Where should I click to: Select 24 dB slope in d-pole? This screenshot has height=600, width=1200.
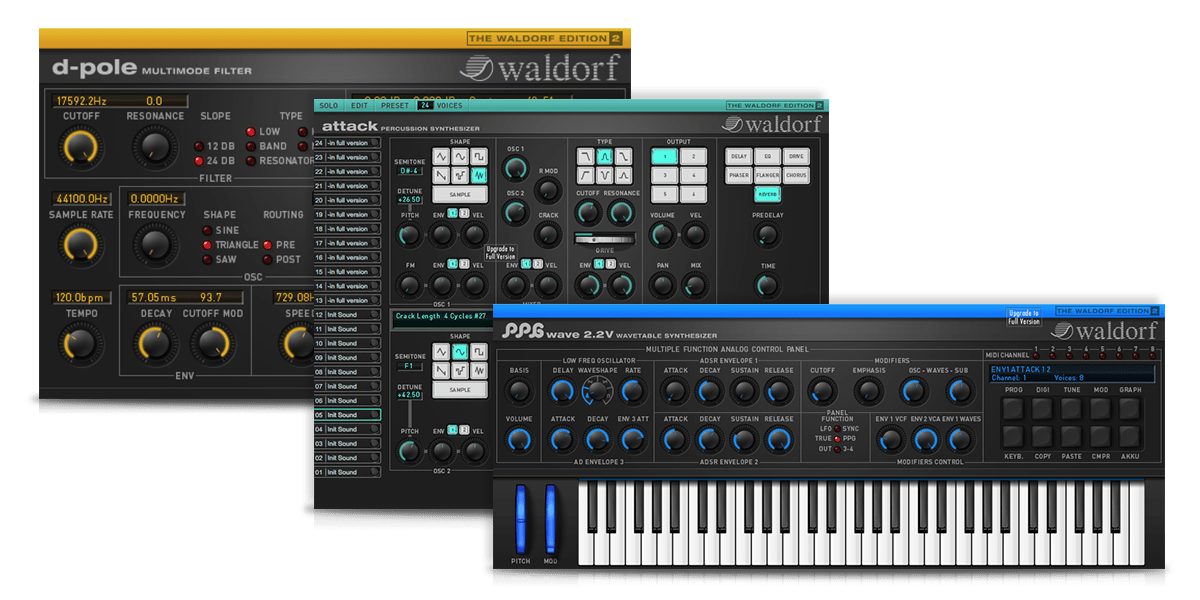[200, 161]
